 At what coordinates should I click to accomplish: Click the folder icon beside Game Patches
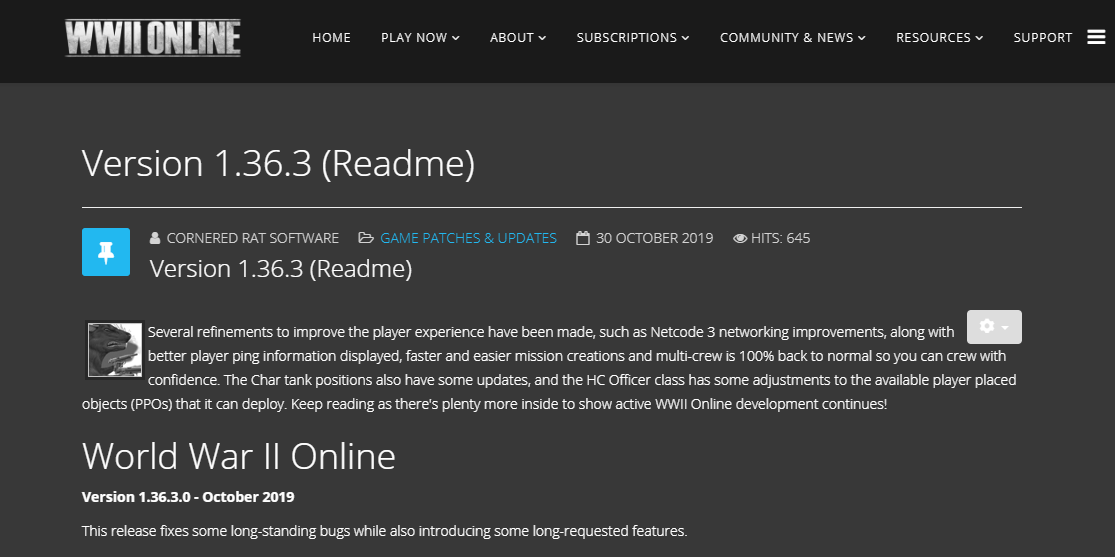point(366,238)
